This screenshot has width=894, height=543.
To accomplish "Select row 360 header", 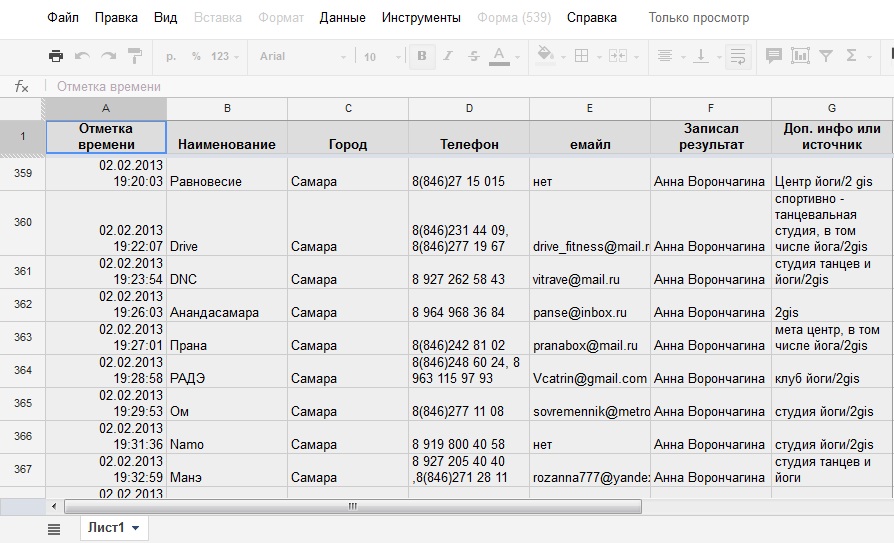I will 23,222.
